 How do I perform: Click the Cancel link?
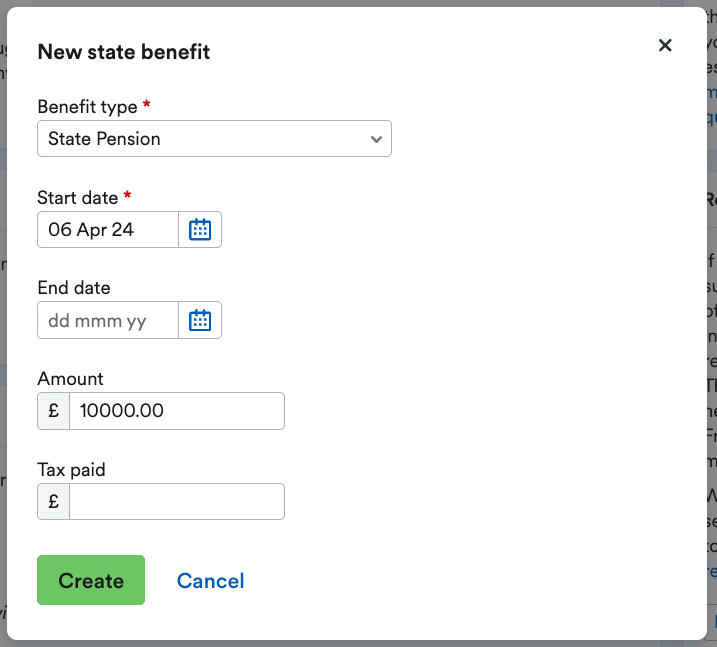pos(210,581)
